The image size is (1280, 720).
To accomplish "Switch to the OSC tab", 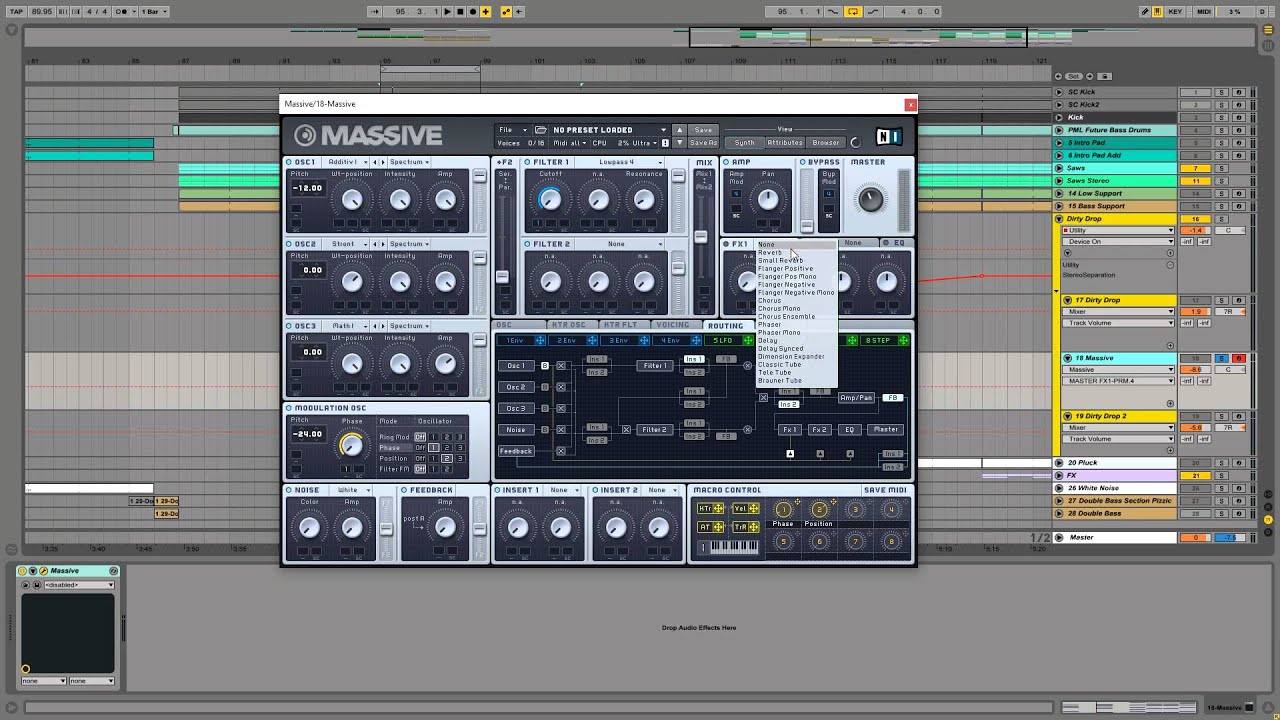I will point(519,325).
